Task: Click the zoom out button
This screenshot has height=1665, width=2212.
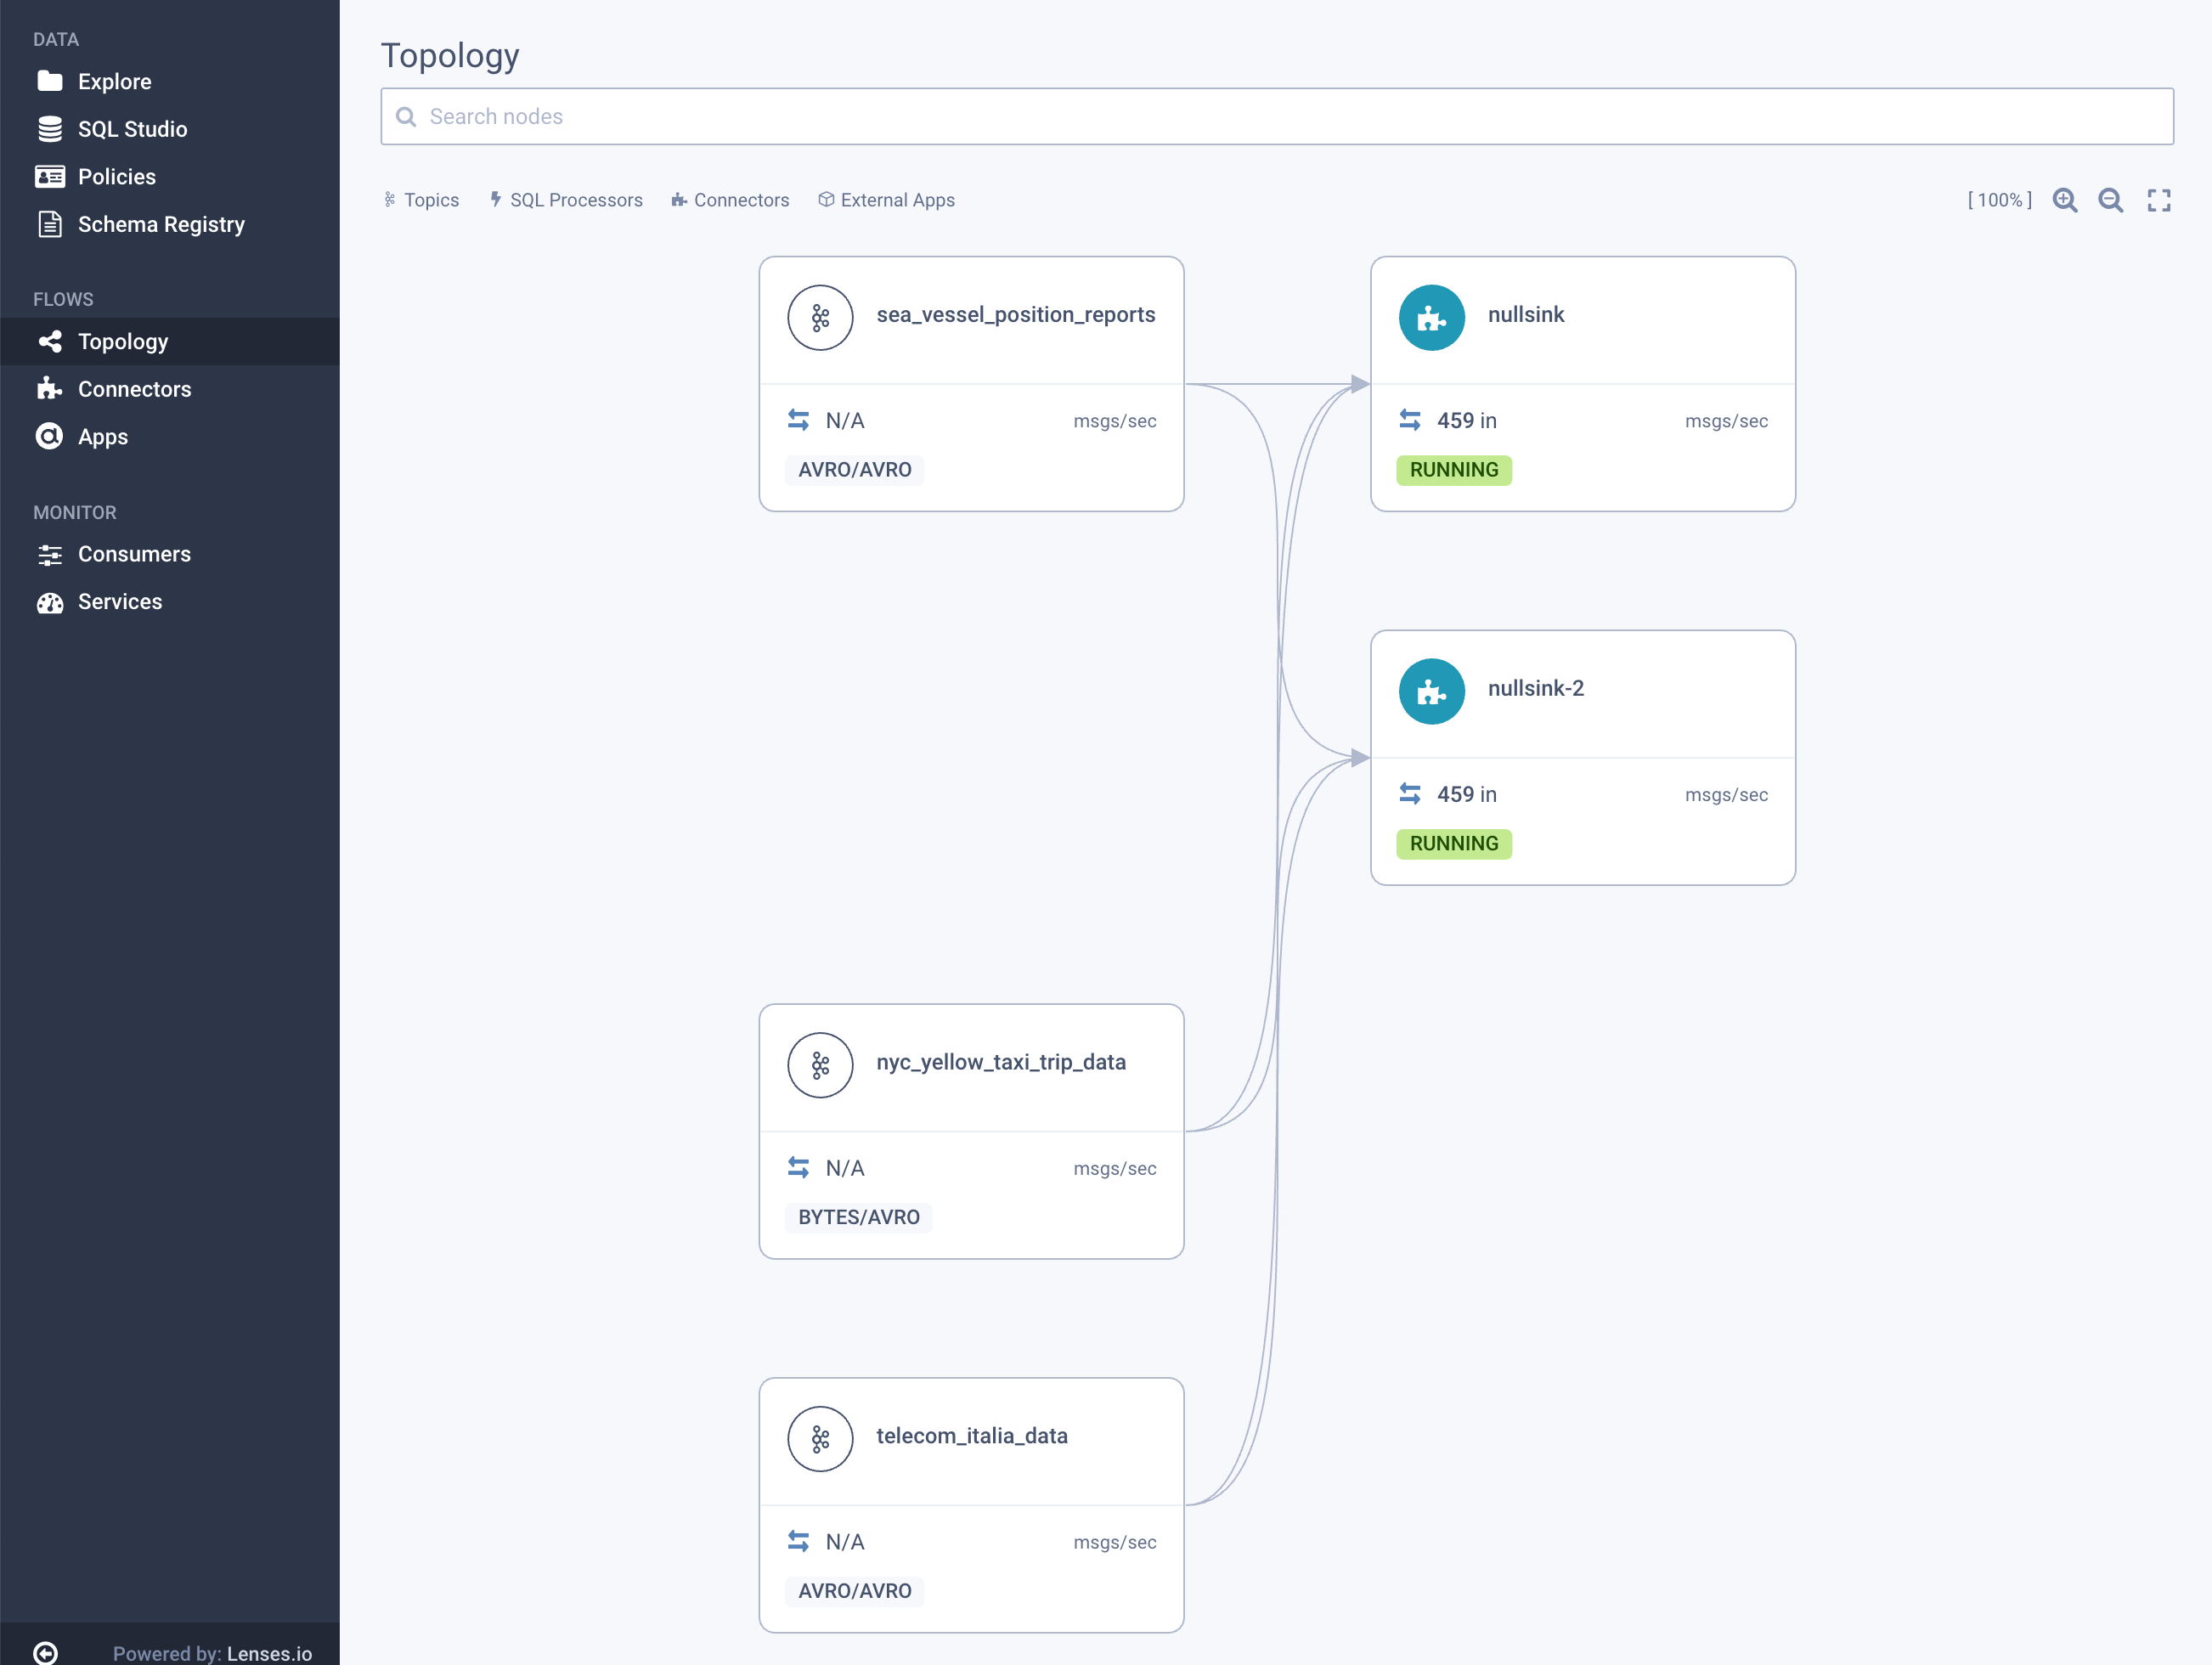Action: [x=2113, y=198]
